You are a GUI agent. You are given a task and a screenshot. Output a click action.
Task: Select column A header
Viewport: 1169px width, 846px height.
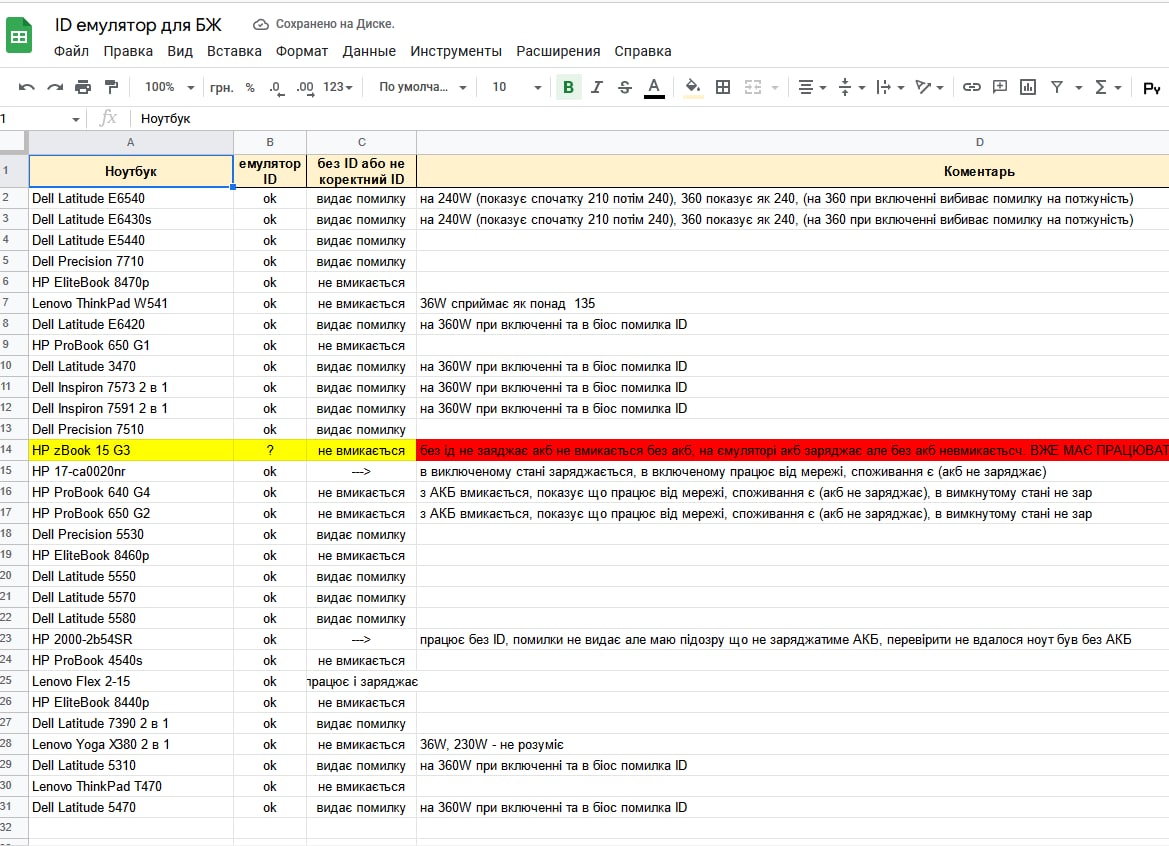(x=130, y=142)
